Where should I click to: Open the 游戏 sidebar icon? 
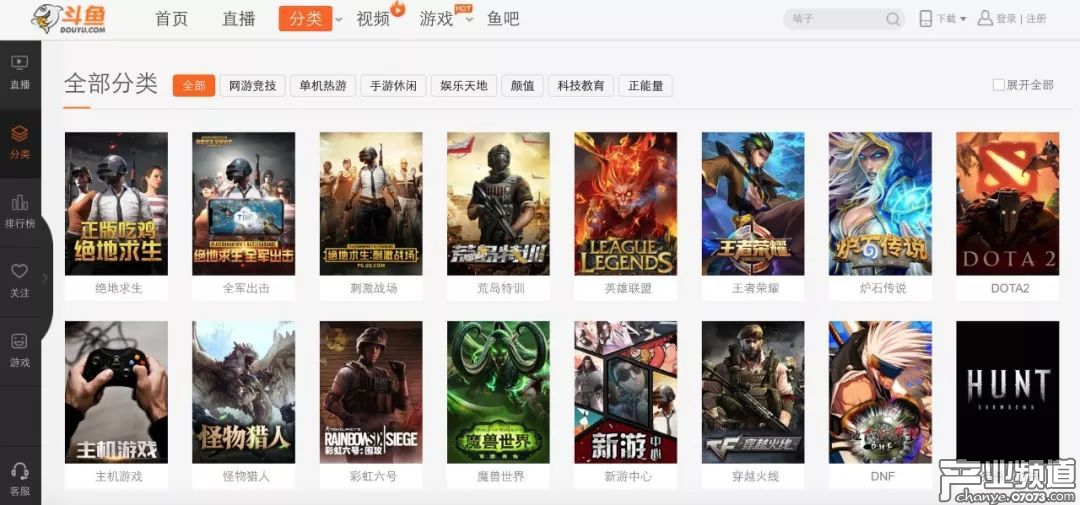(20, 351)
